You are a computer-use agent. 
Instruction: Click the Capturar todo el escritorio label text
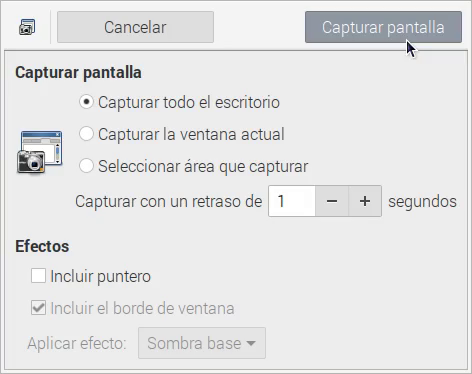click(x=189, y=102)
